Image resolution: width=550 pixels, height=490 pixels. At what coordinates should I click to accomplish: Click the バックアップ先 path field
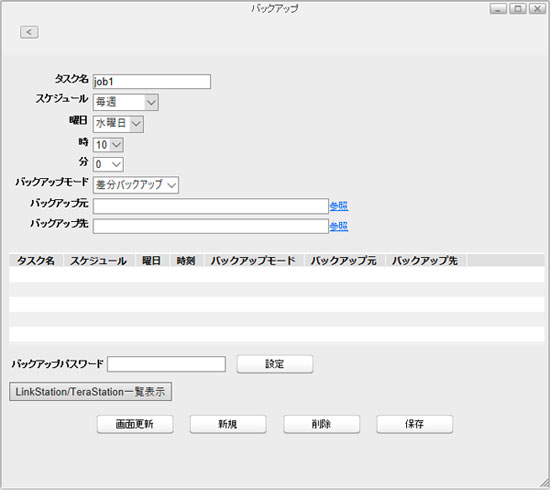coord(210,226)
